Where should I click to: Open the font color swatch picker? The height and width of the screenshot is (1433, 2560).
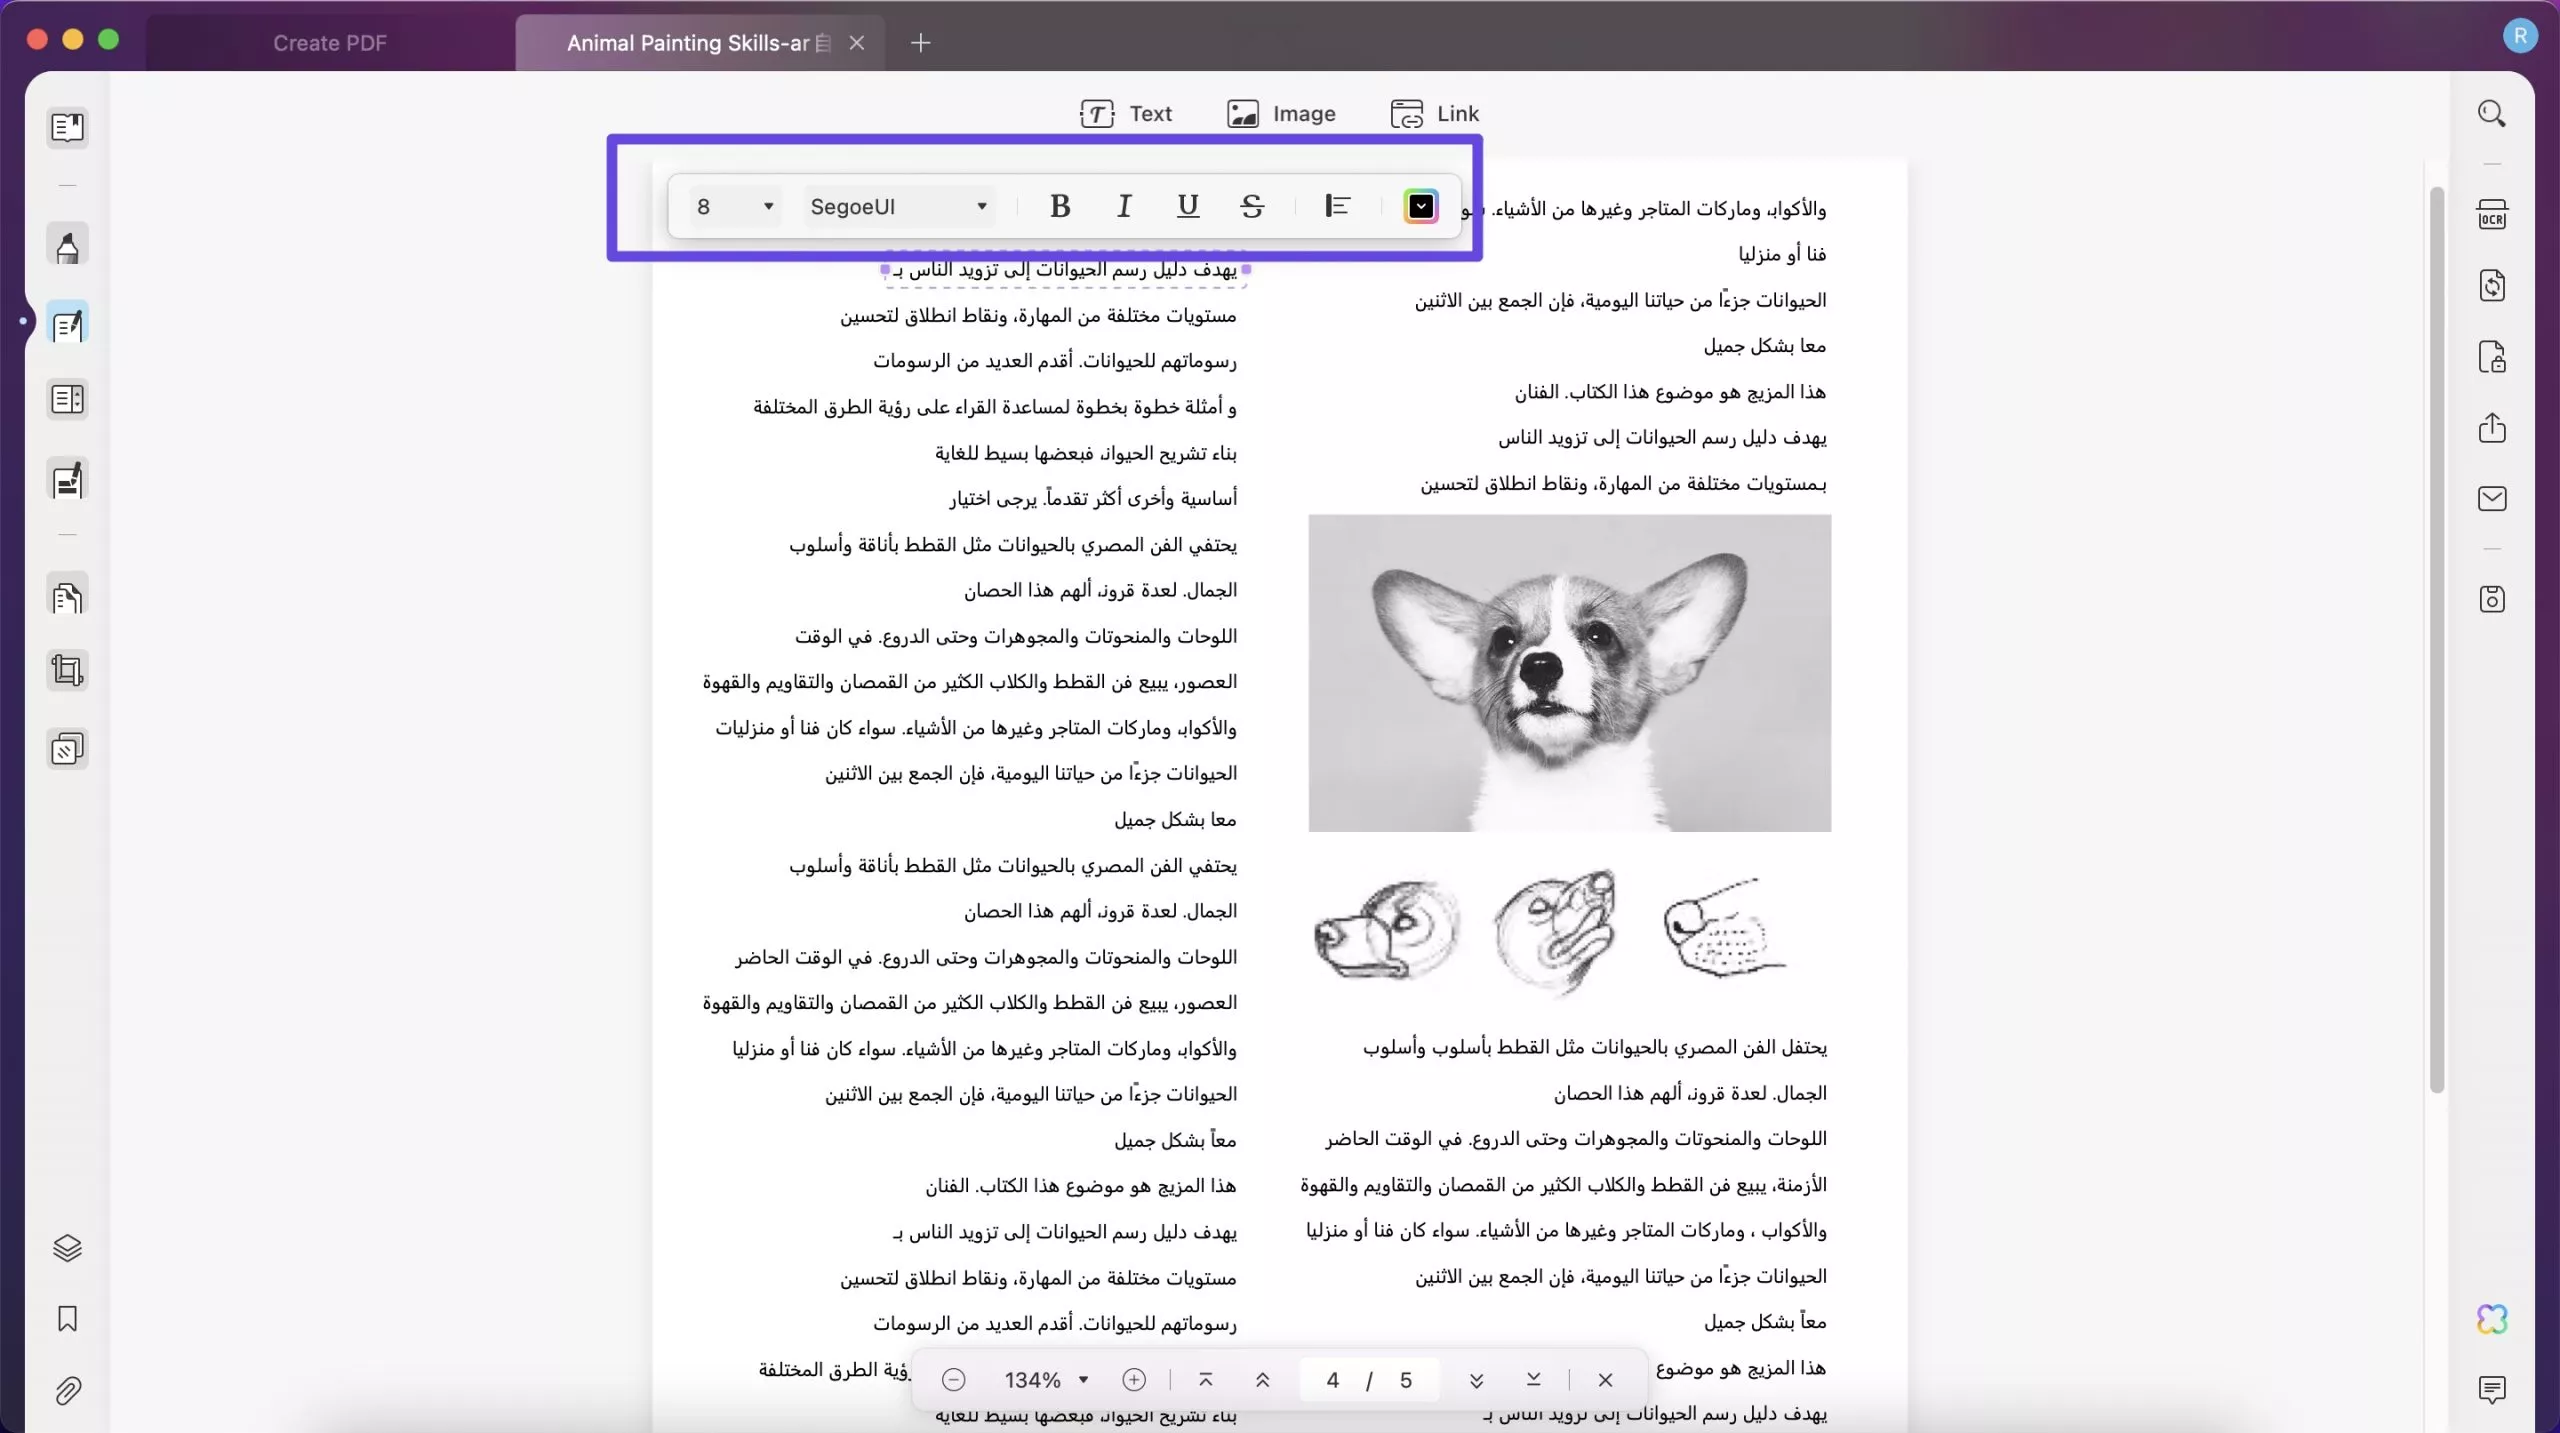(x=1420, y=206)
